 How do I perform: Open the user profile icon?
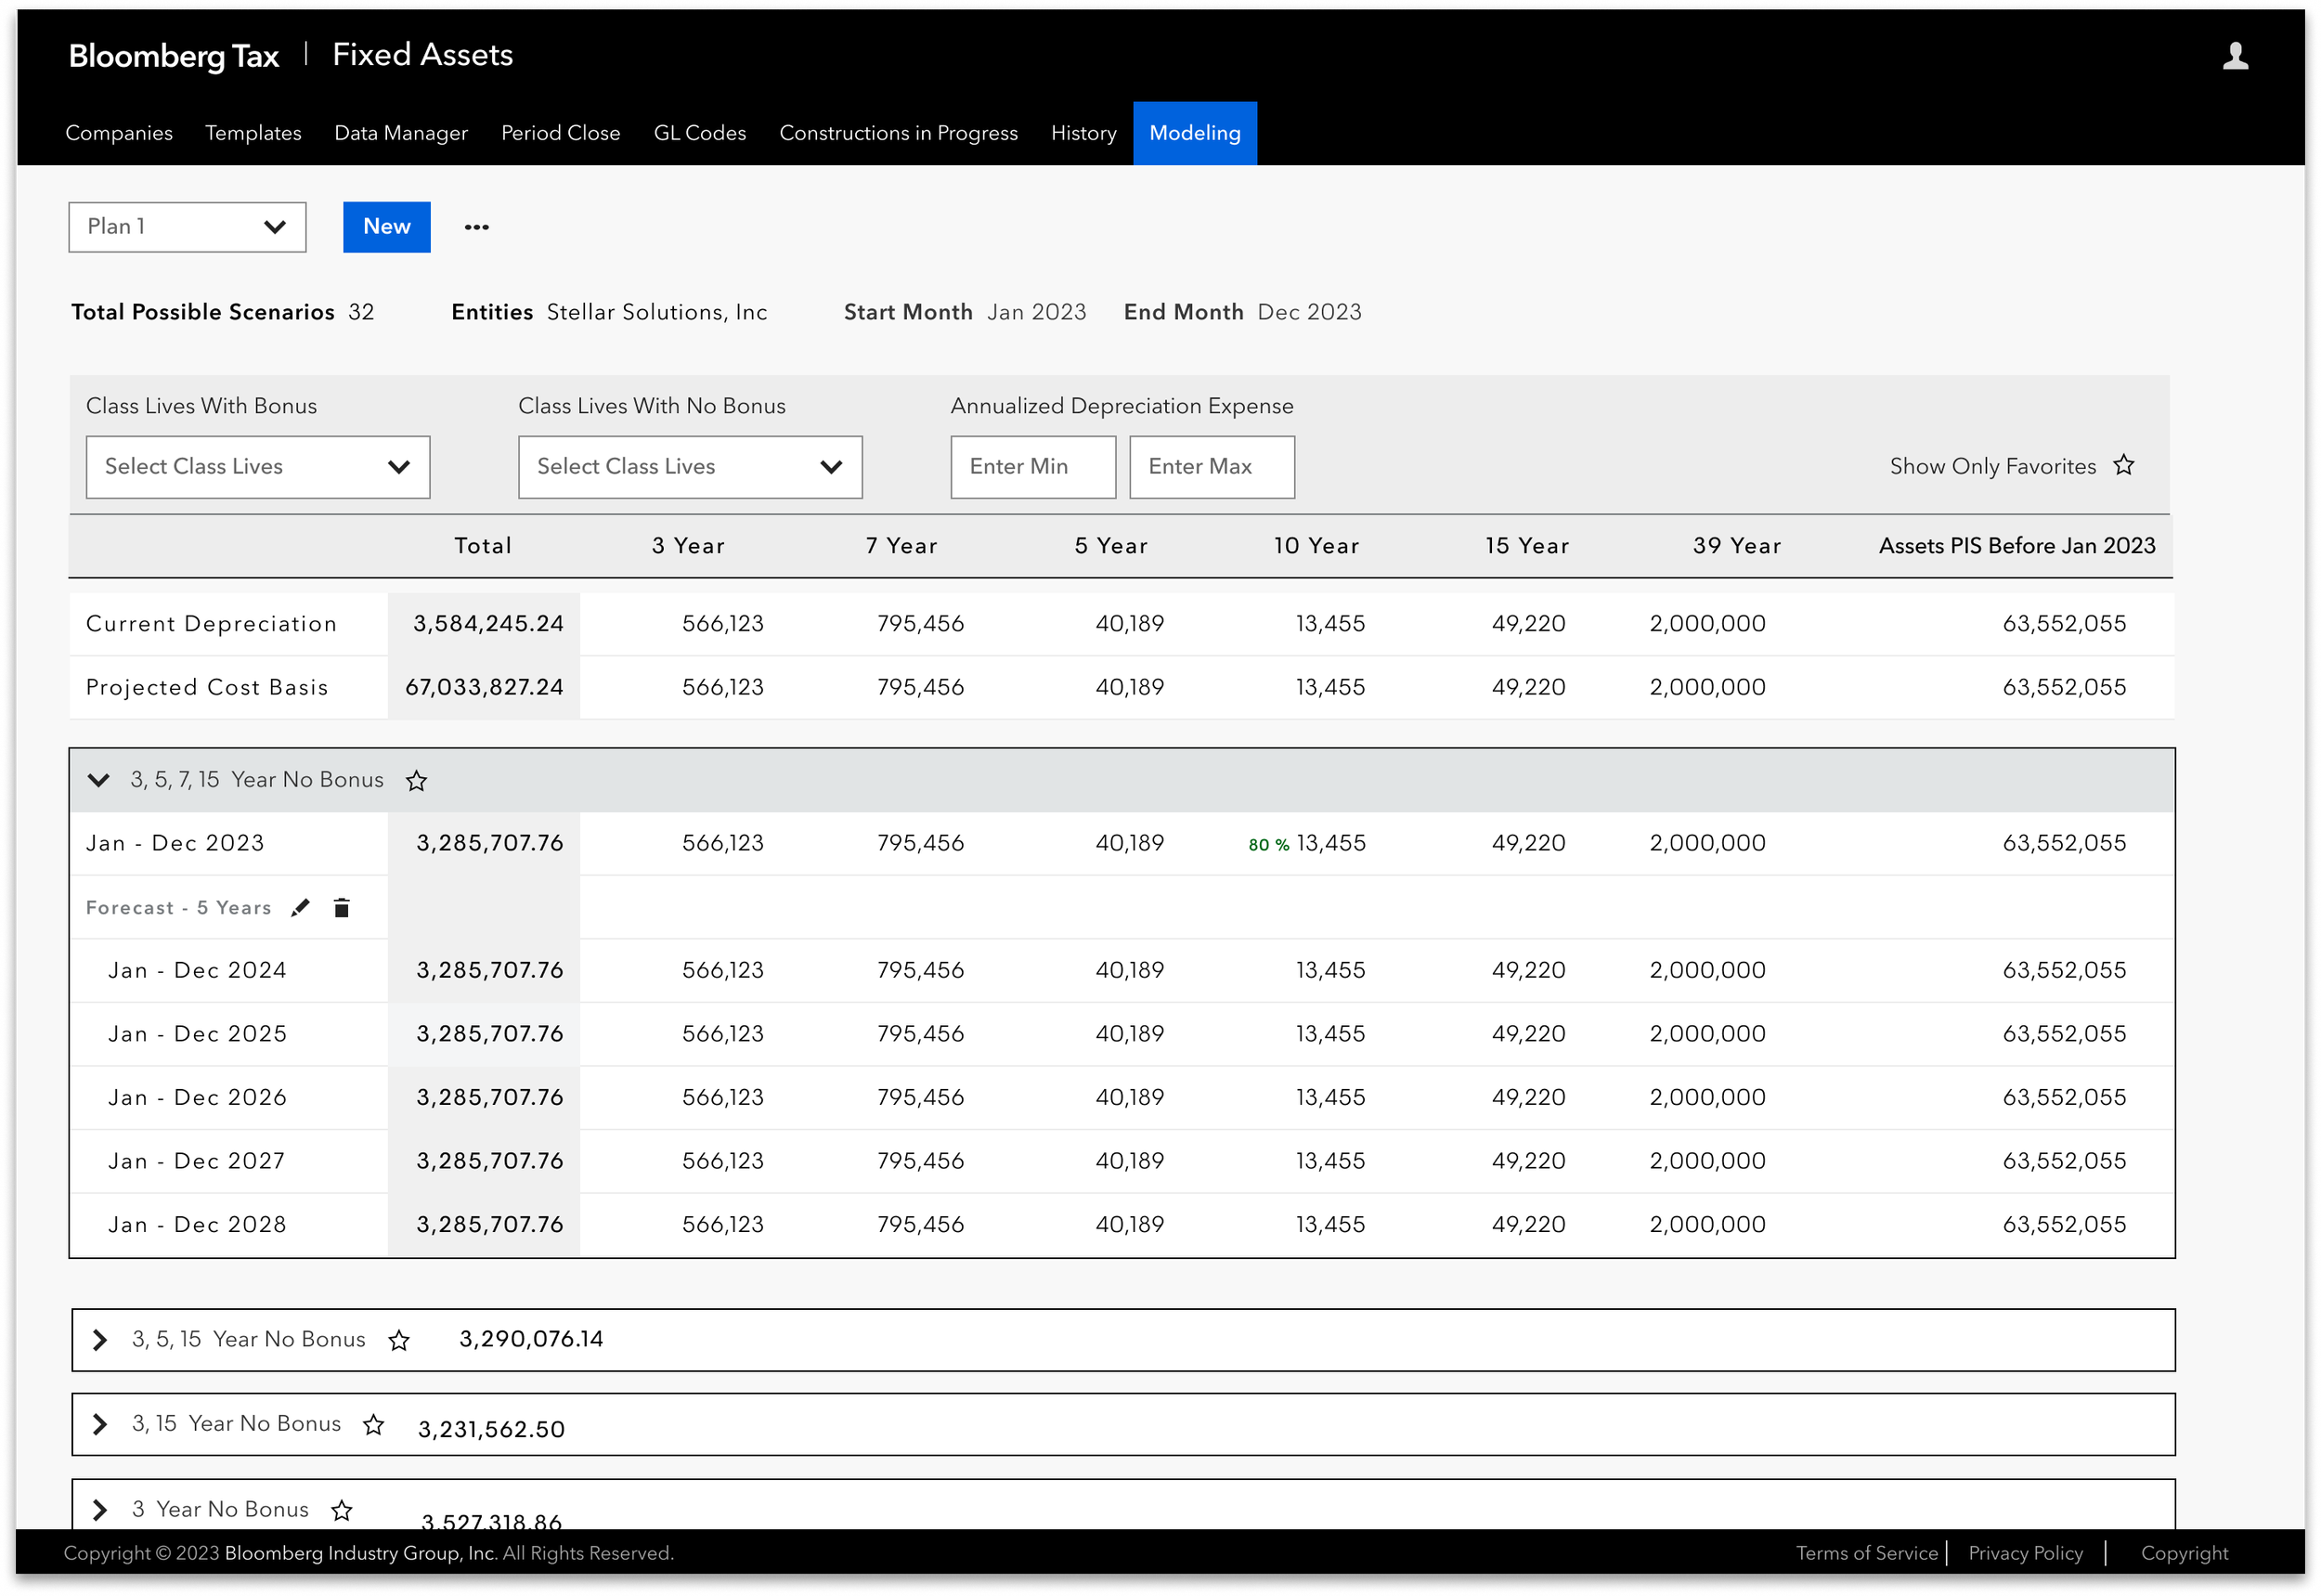pos(2235,55)
